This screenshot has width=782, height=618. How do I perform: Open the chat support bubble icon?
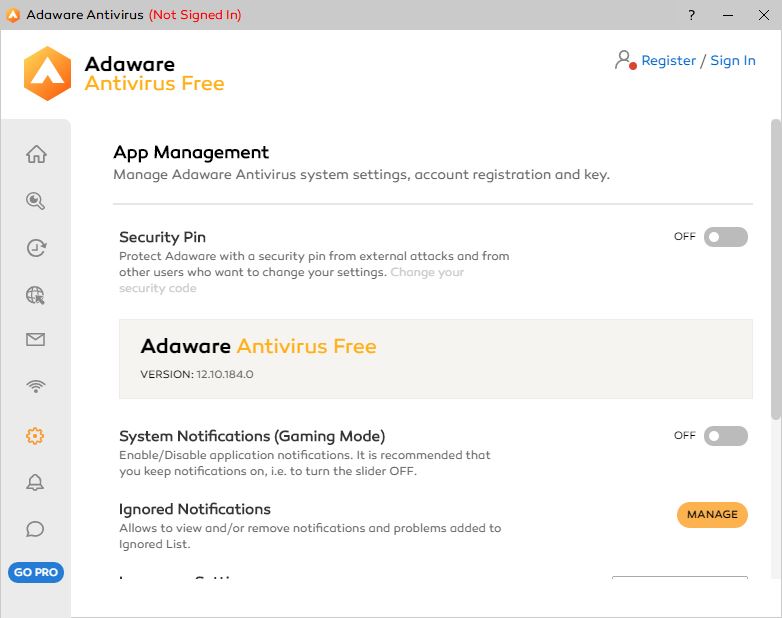(35, 529)
